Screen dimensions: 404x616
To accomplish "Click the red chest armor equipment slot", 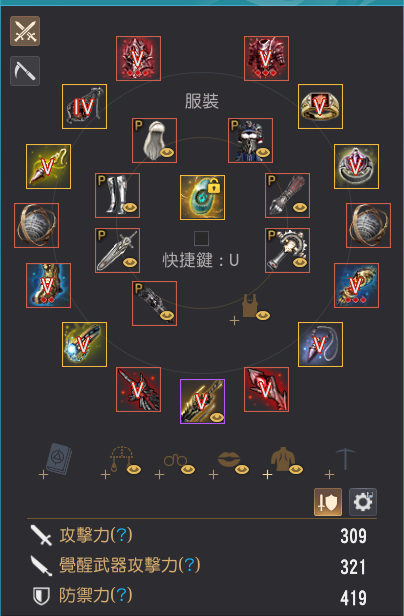I will [266, 59].
